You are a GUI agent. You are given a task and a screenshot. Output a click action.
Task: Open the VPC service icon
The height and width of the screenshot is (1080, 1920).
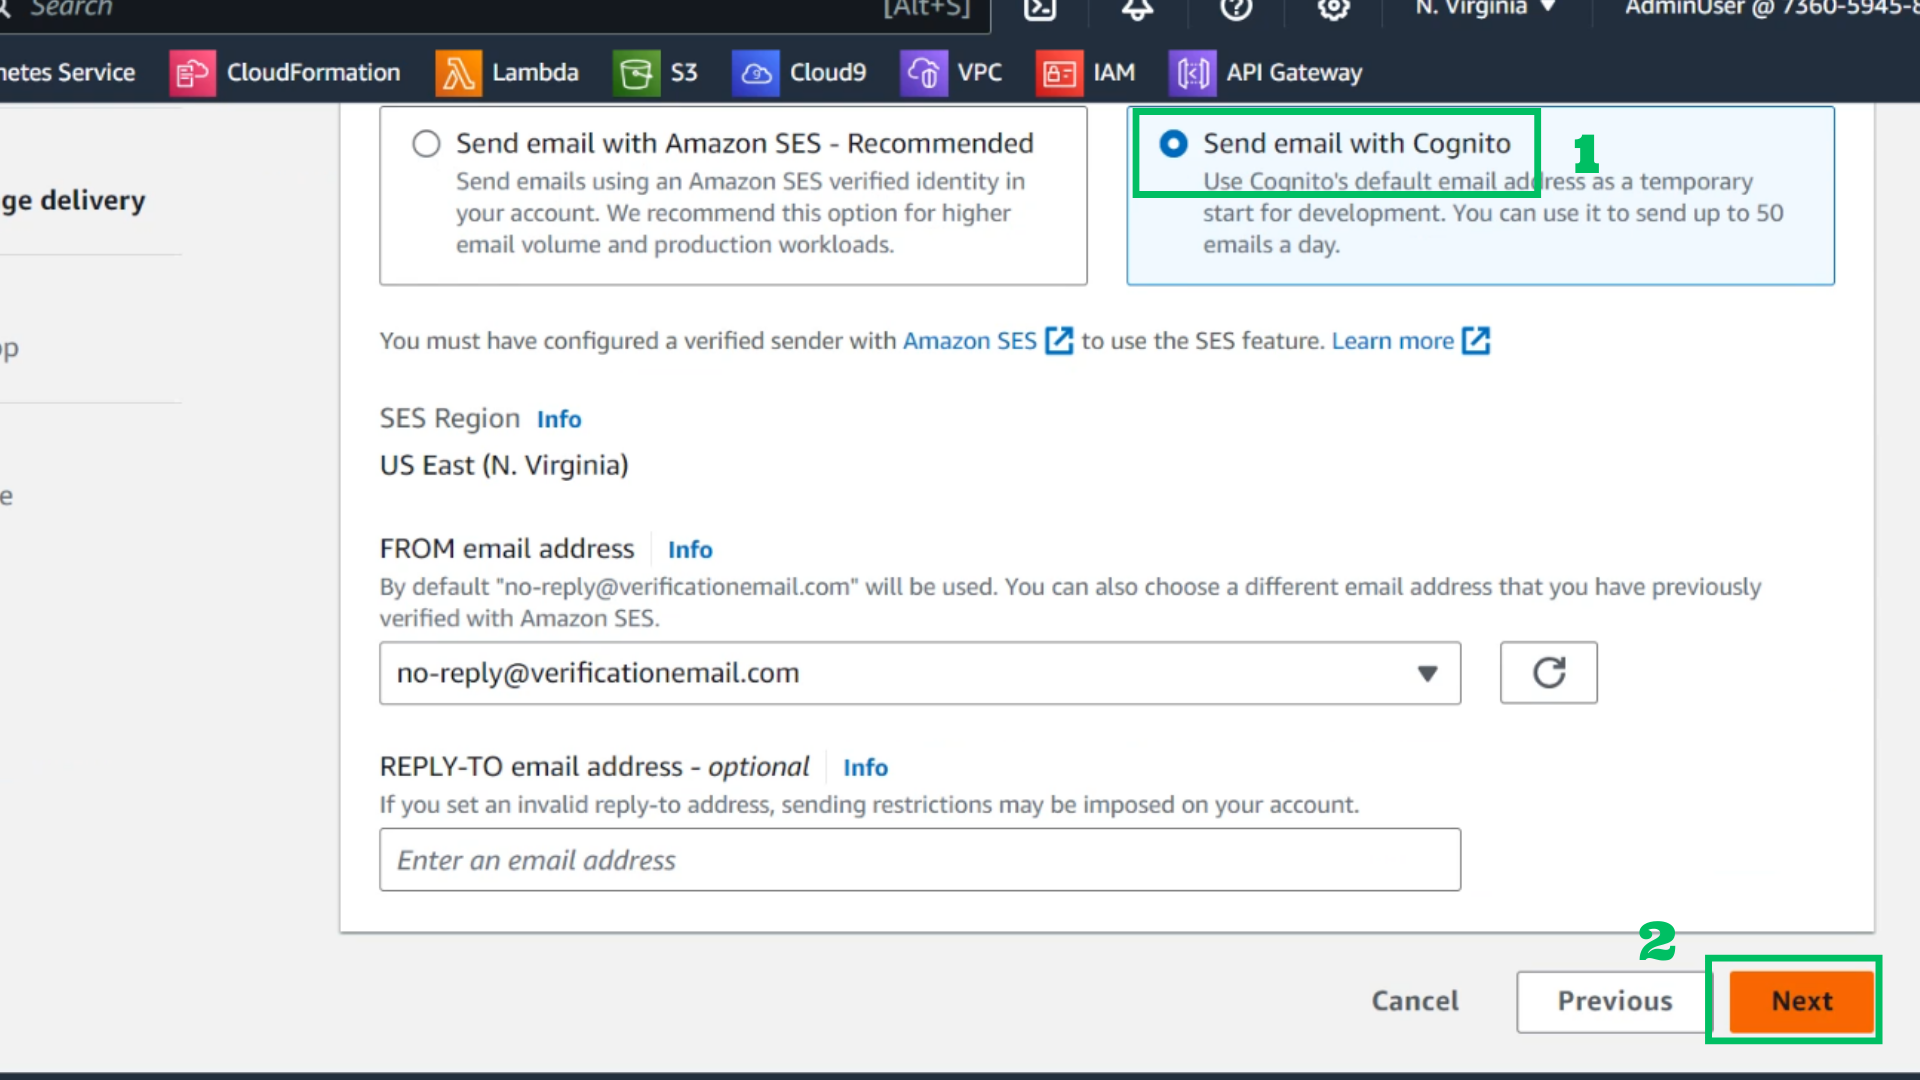923,73
